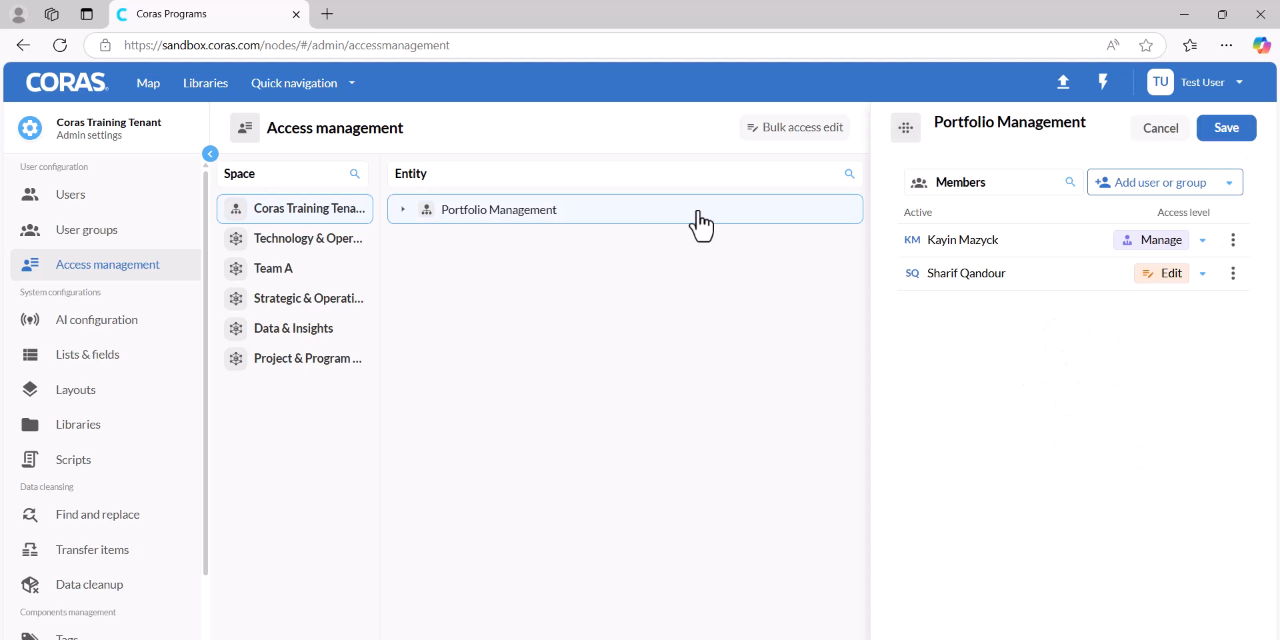Click the Kayin Mazyck member name

(962, 239)
